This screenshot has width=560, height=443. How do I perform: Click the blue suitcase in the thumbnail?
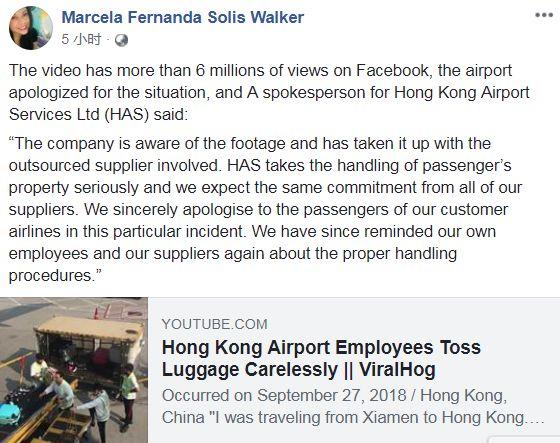point(9,414)
